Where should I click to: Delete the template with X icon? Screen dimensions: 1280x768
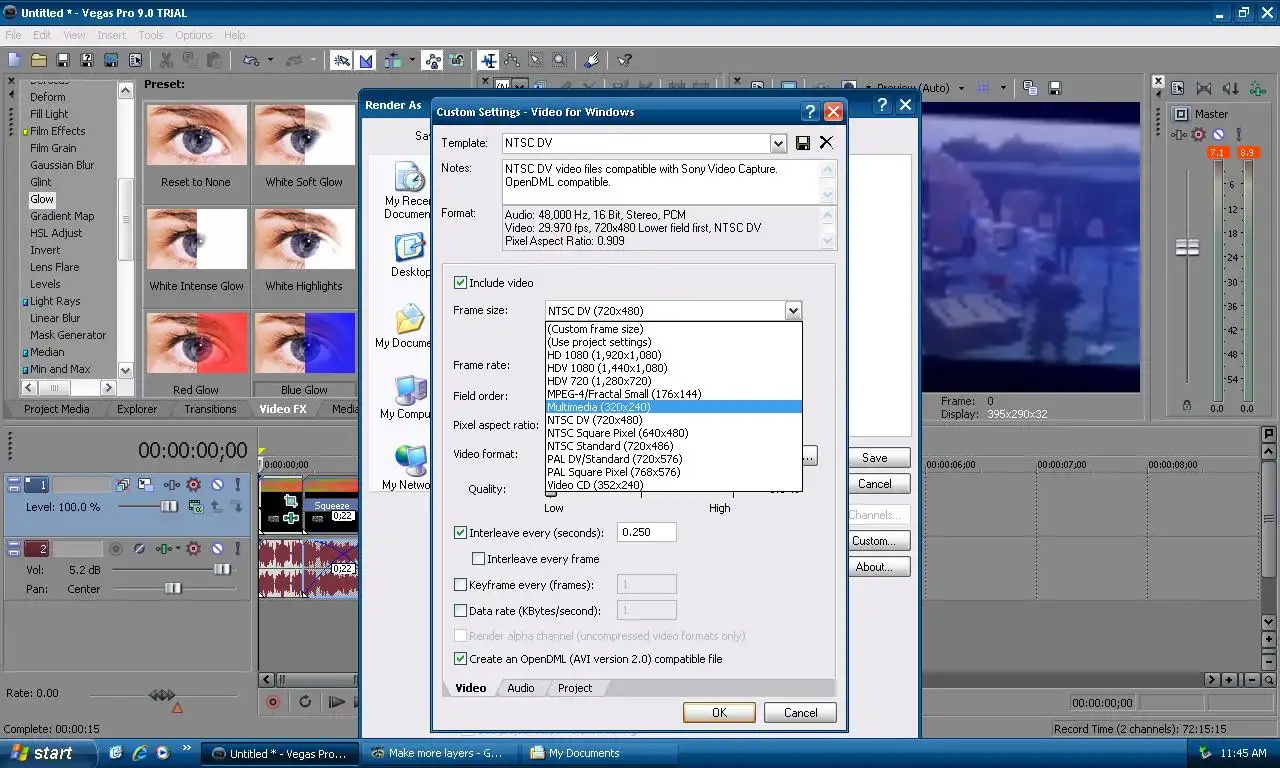[x=826, y=143]
